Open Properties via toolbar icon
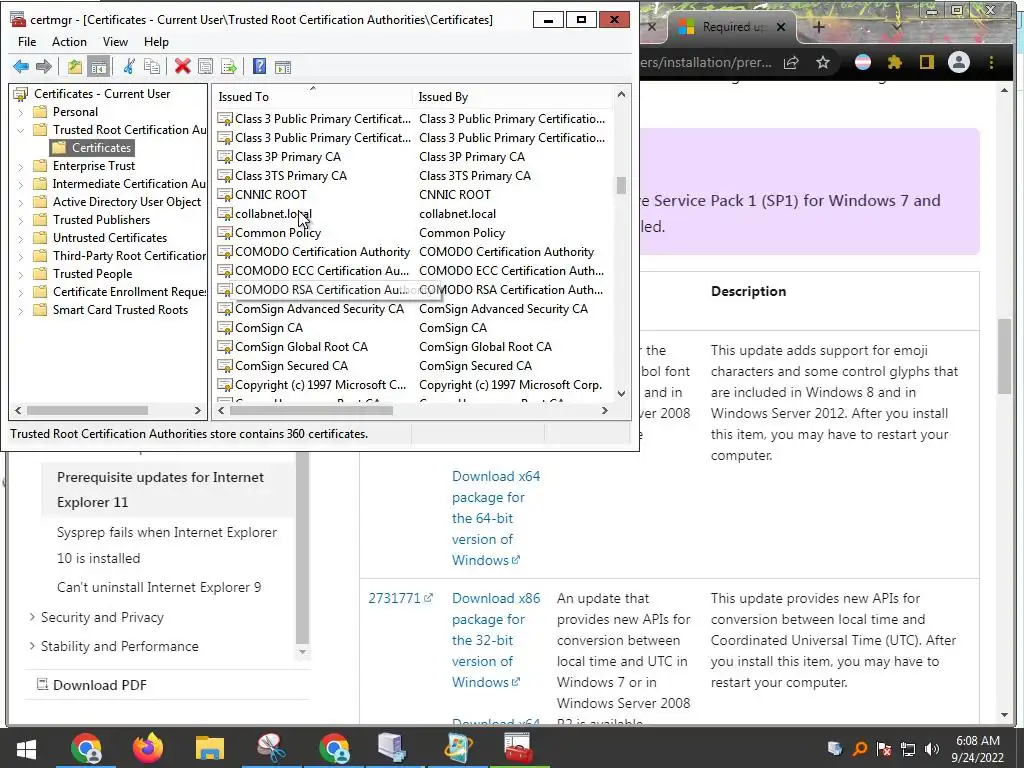The image size is (1024, 768). (x=206, y=67)
